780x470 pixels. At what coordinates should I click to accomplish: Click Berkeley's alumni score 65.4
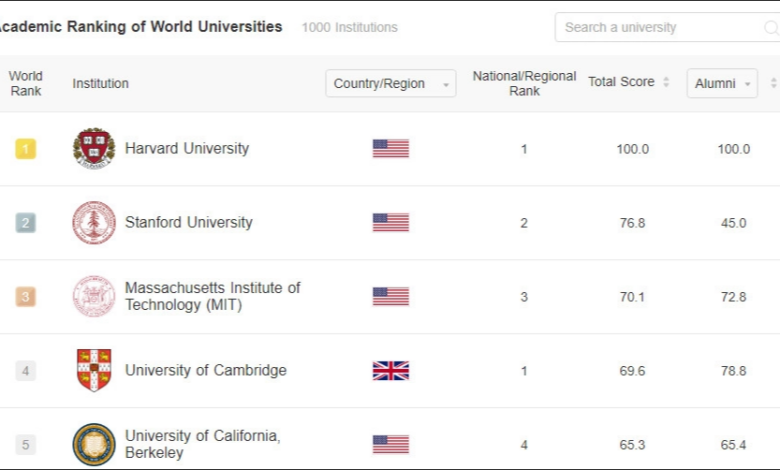734,445
